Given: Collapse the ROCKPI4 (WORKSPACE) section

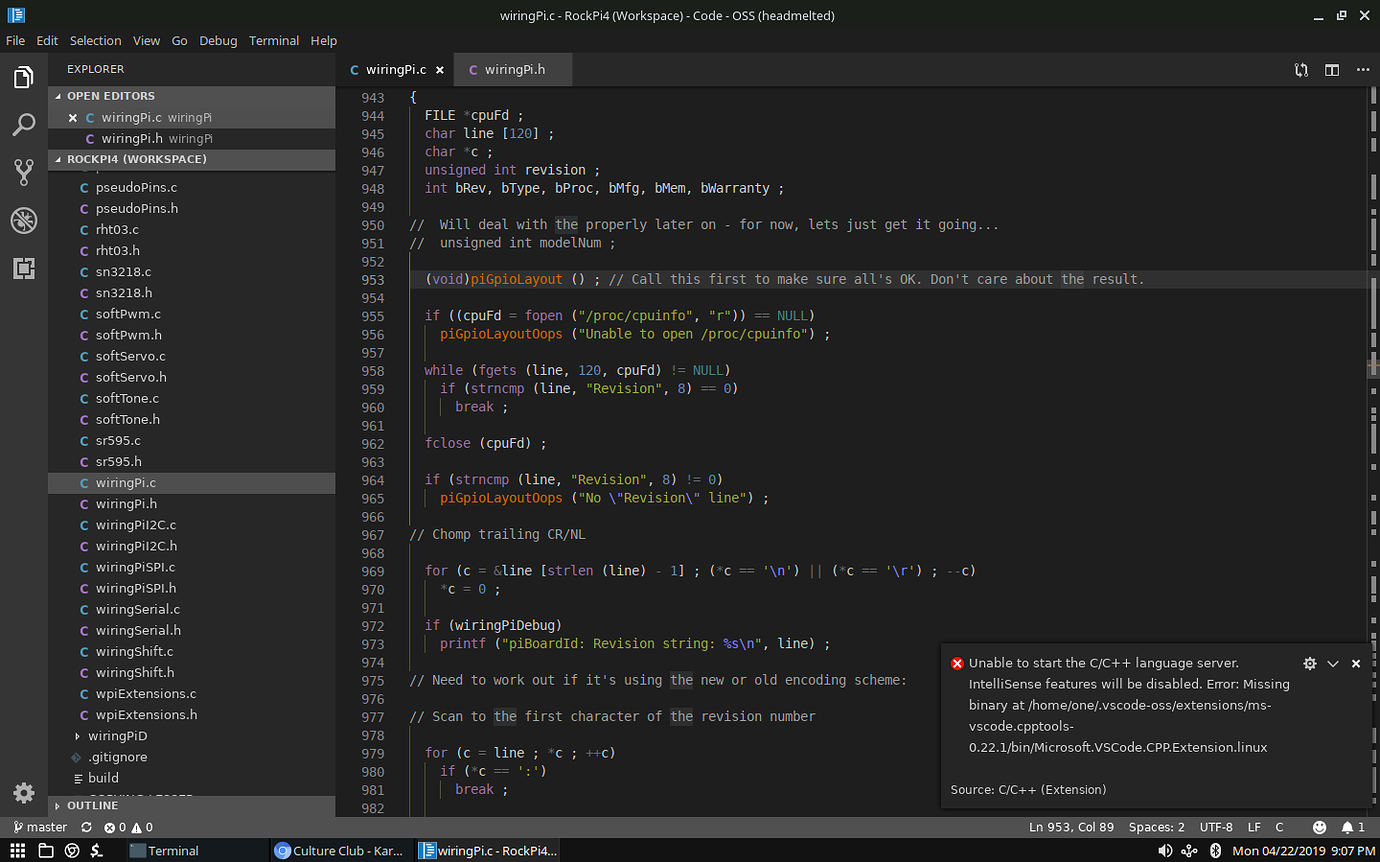Looking at the screenshot, I should [x=192, y=159].
